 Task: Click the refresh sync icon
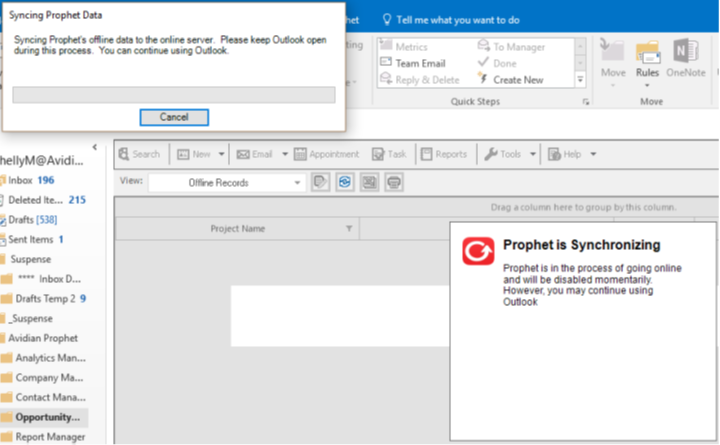[345, 183]
